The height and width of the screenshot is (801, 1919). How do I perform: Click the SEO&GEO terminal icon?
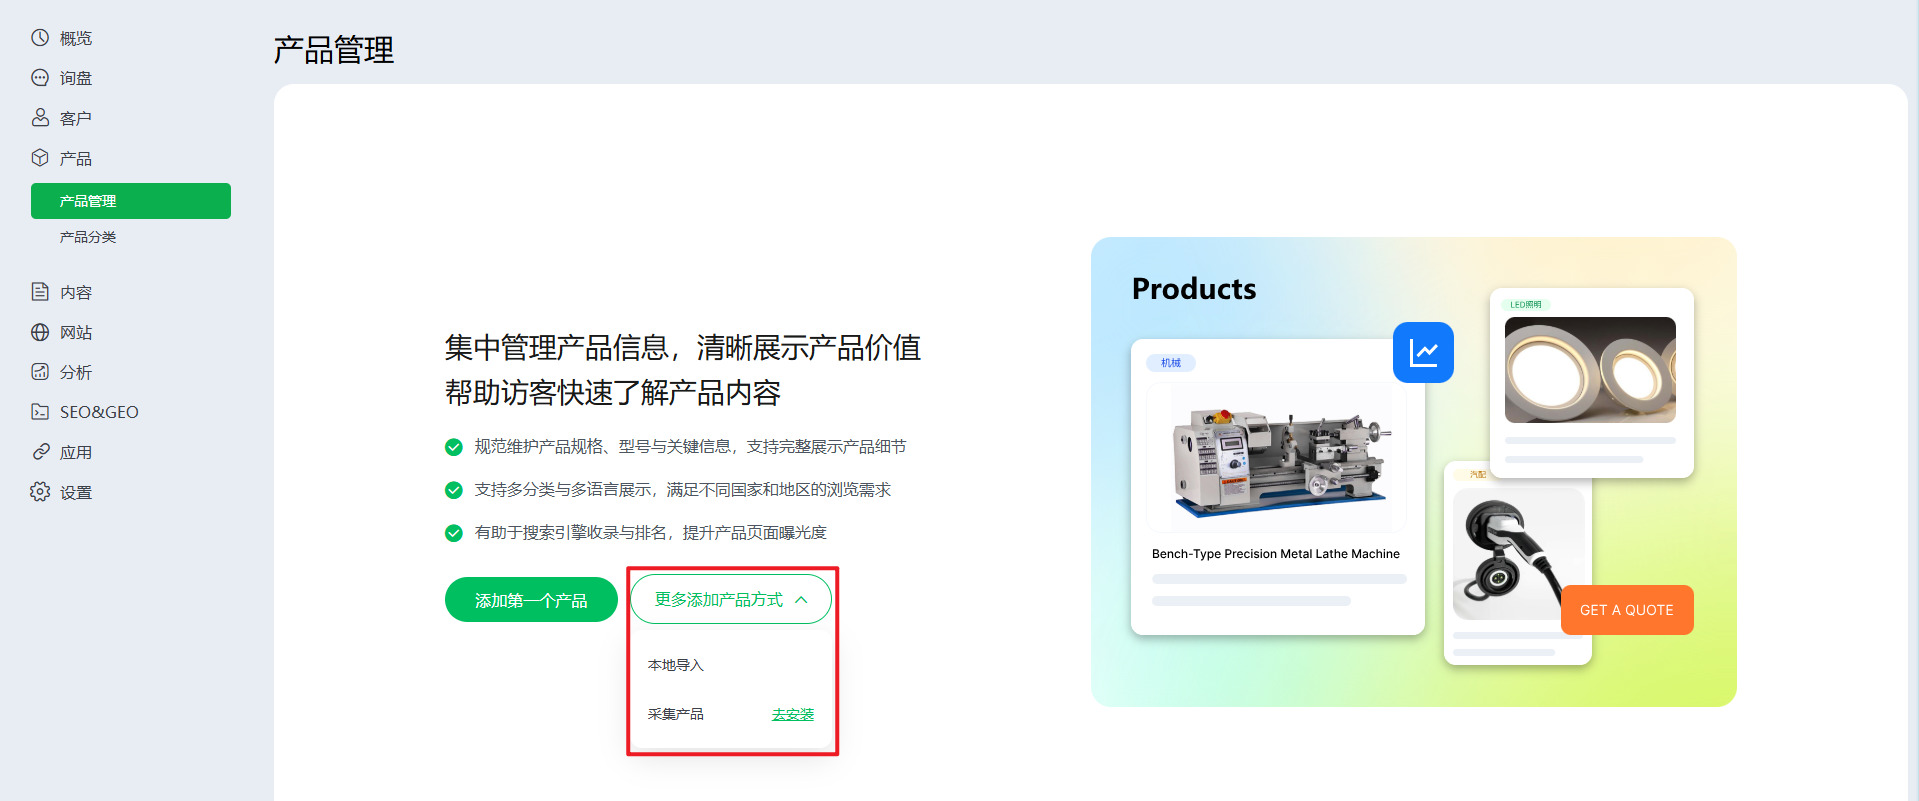tap(40, 412)
